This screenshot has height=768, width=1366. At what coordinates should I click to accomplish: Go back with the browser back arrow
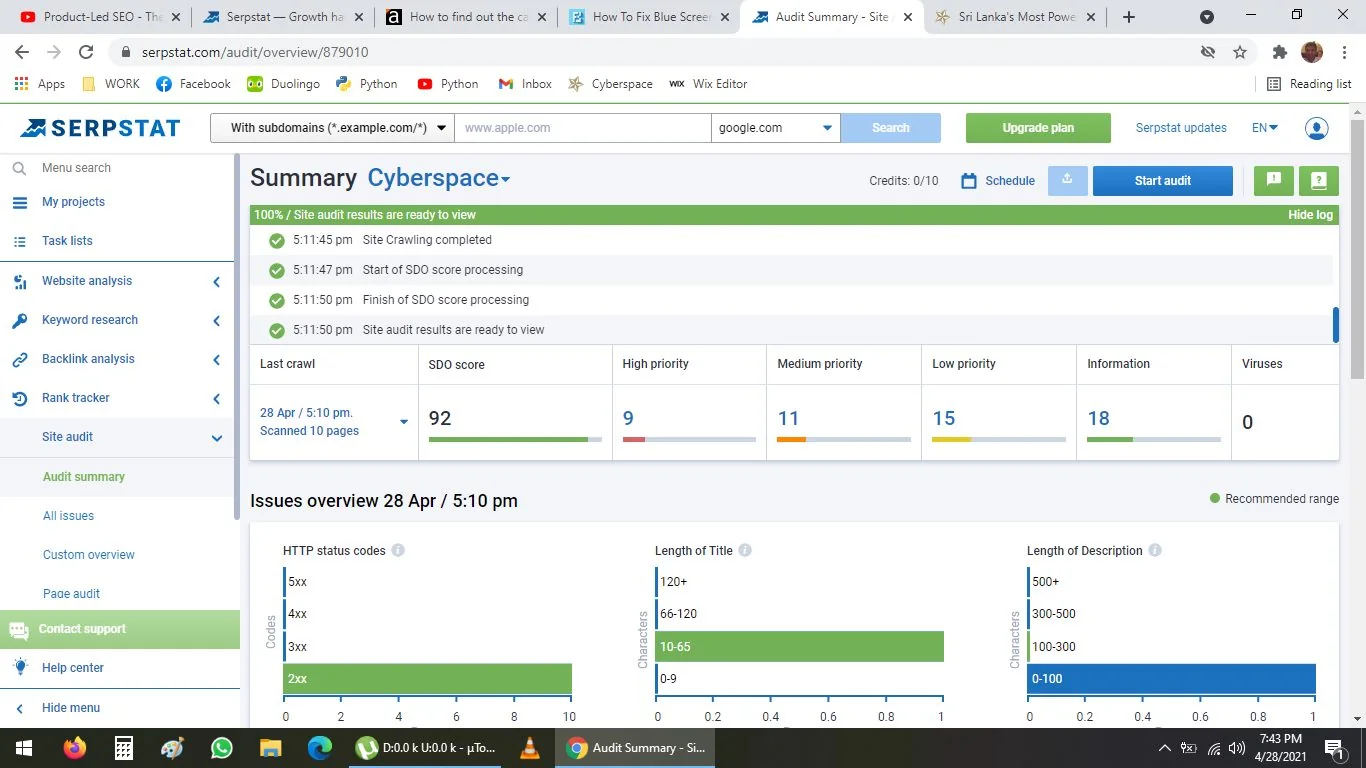coord(24,52)
